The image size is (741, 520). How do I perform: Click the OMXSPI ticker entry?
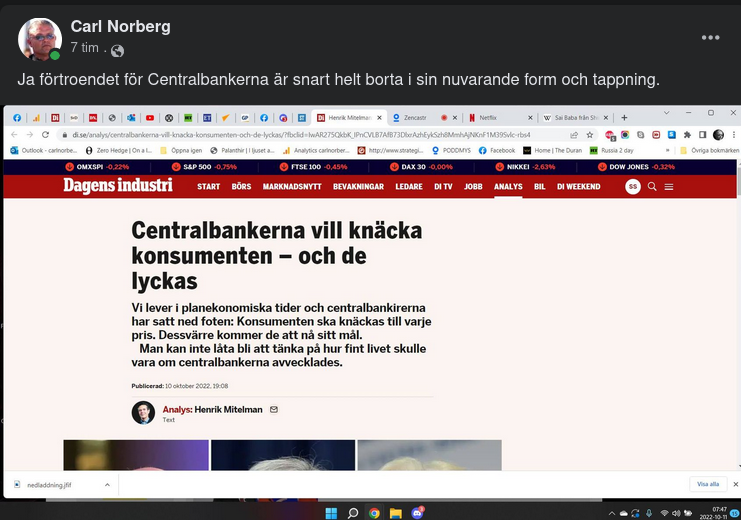coord(97,167)
